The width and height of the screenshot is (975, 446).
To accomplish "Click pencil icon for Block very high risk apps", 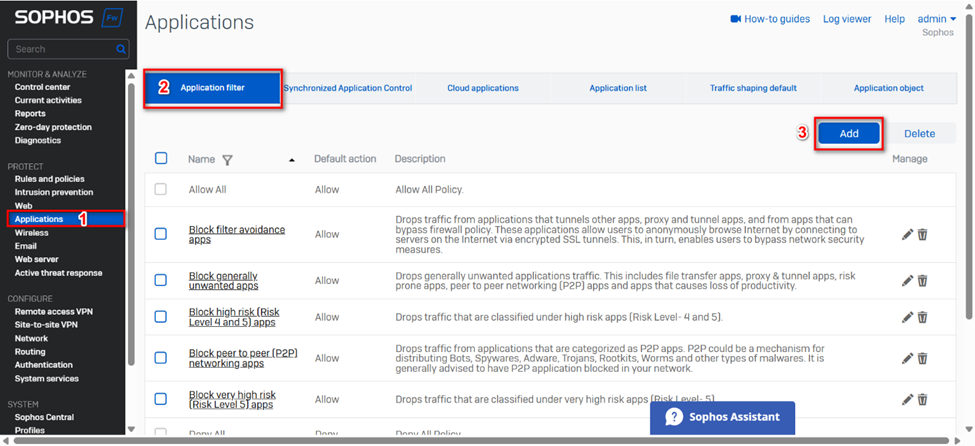I will pyautogui.click(x=907, y=399).
